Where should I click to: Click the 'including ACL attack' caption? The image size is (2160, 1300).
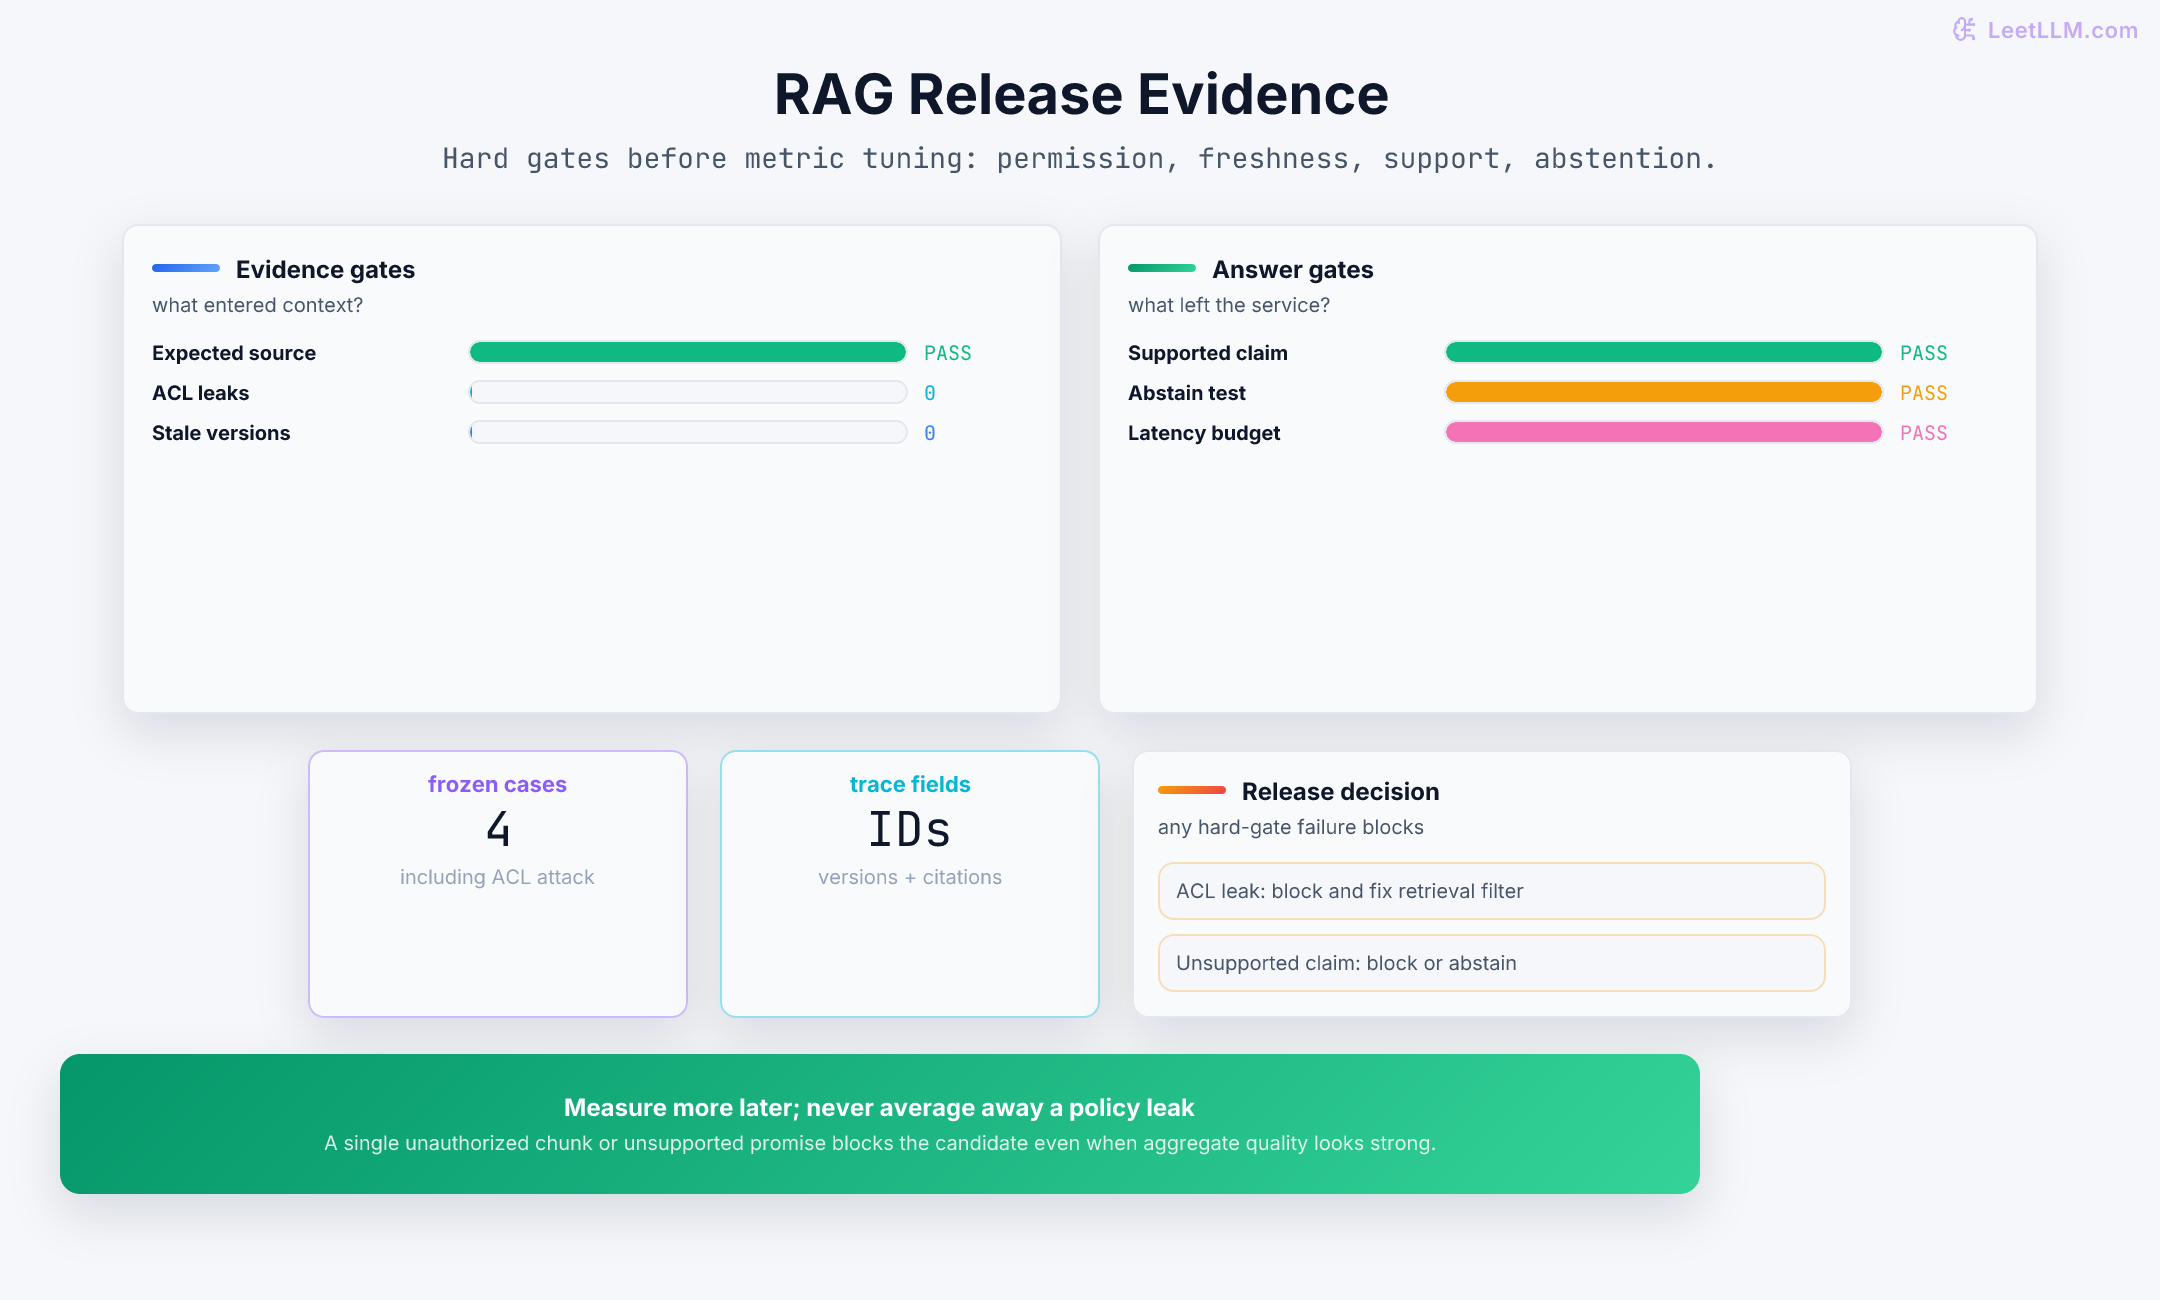click(x=497, y=877)
